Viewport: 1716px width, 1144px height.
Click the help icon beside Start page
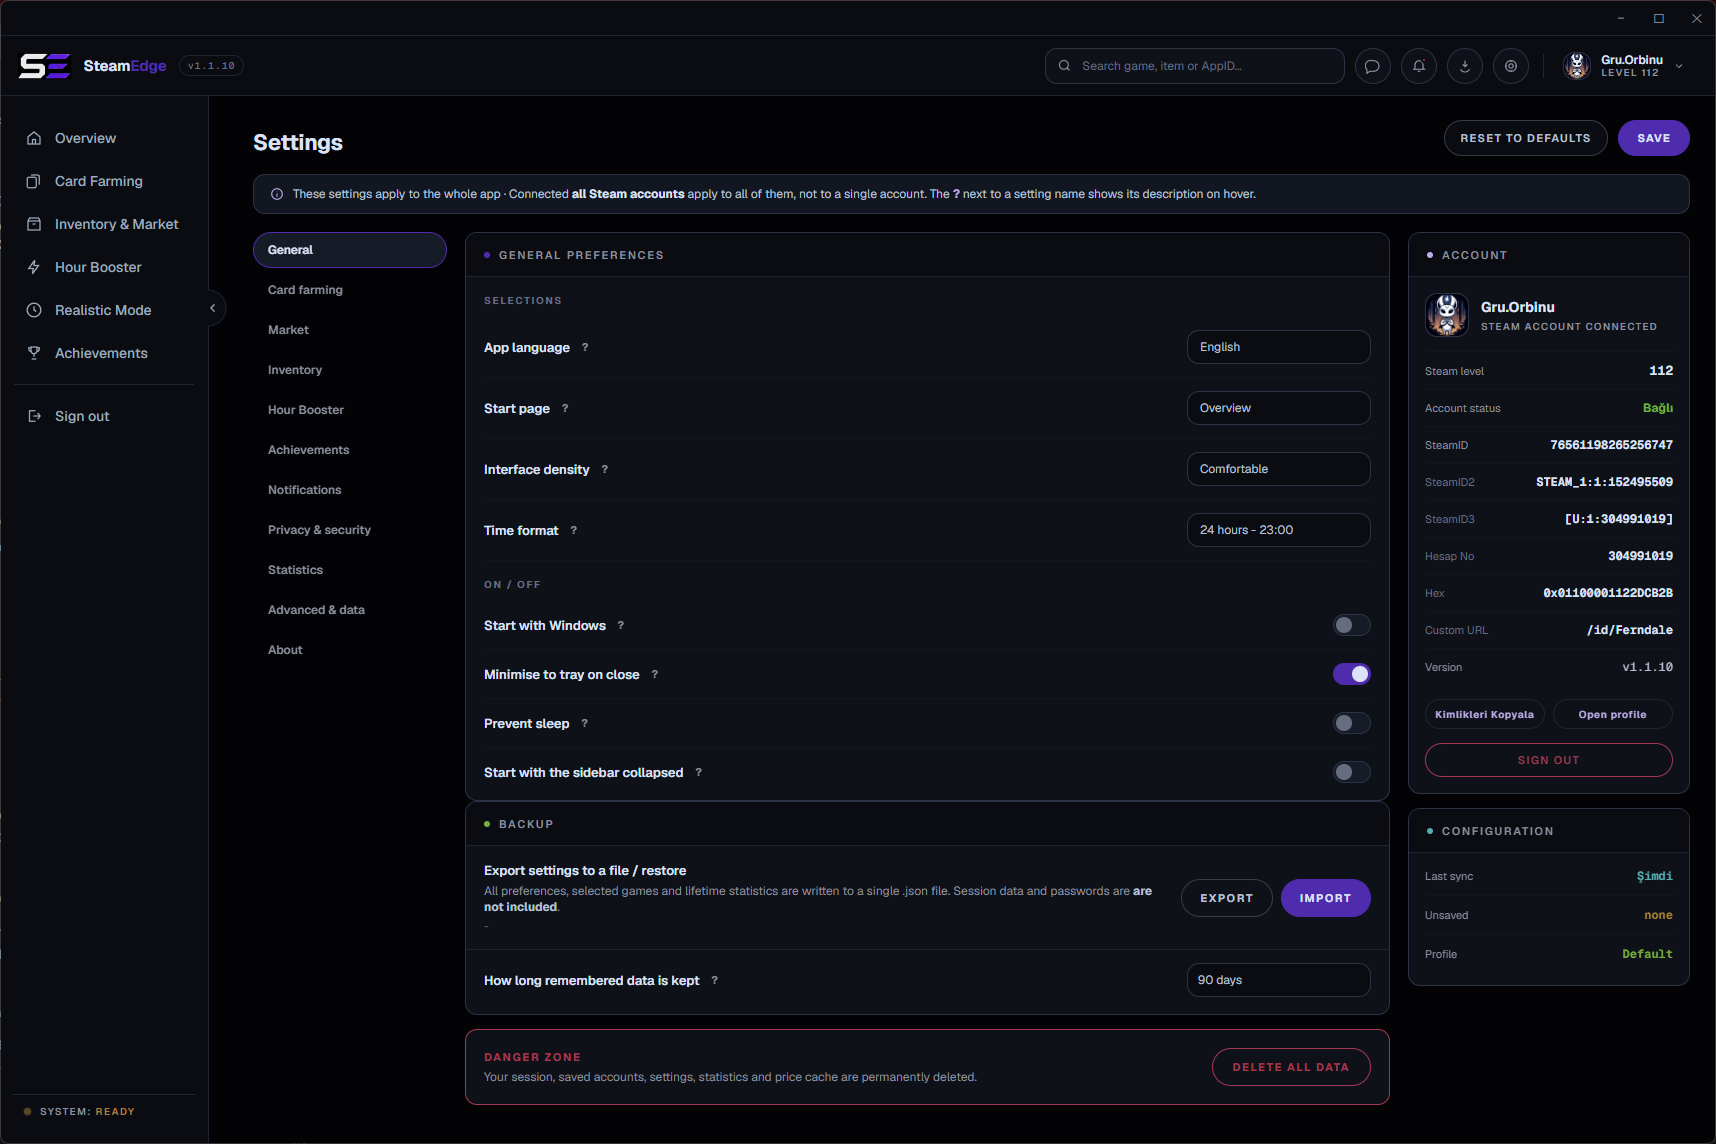565,408
